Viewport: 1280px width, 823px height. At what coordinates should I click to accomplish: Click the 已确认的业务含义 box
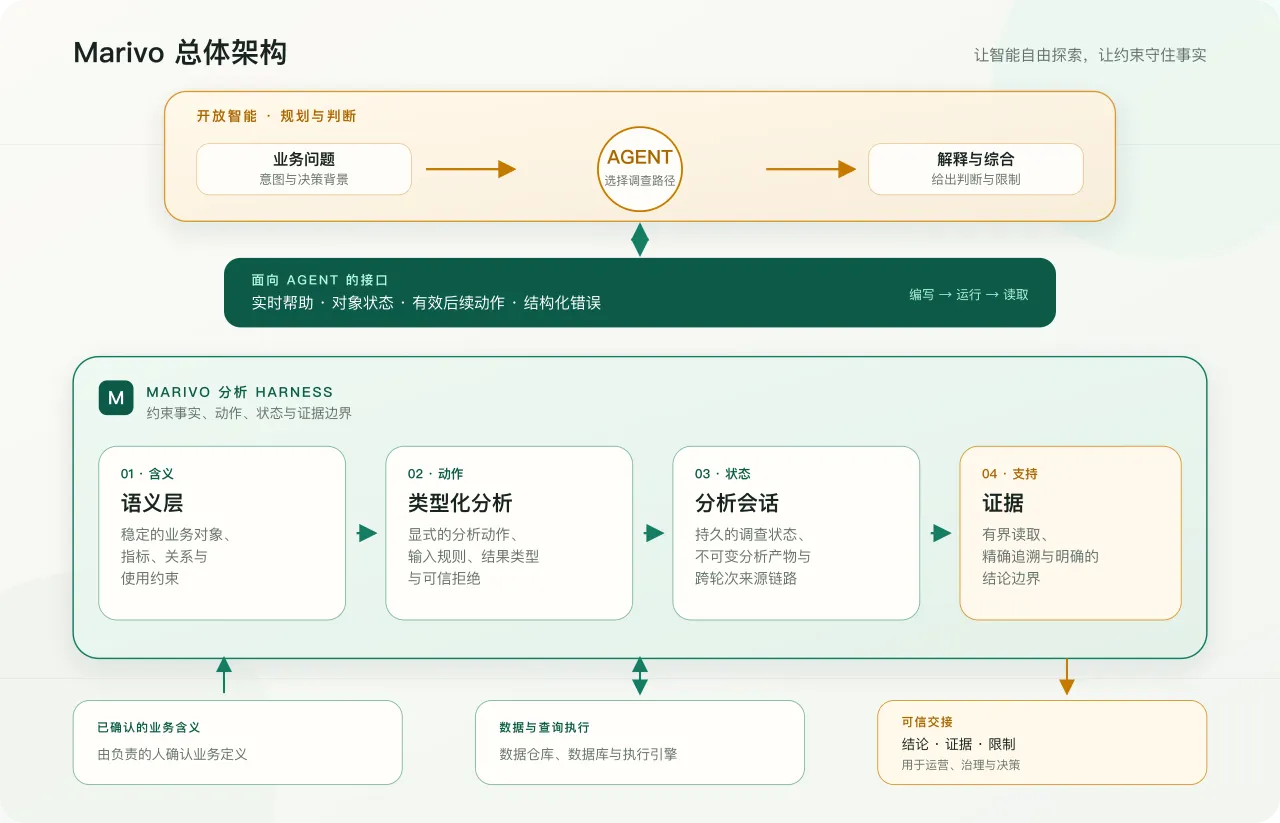[x=238, y=742]
